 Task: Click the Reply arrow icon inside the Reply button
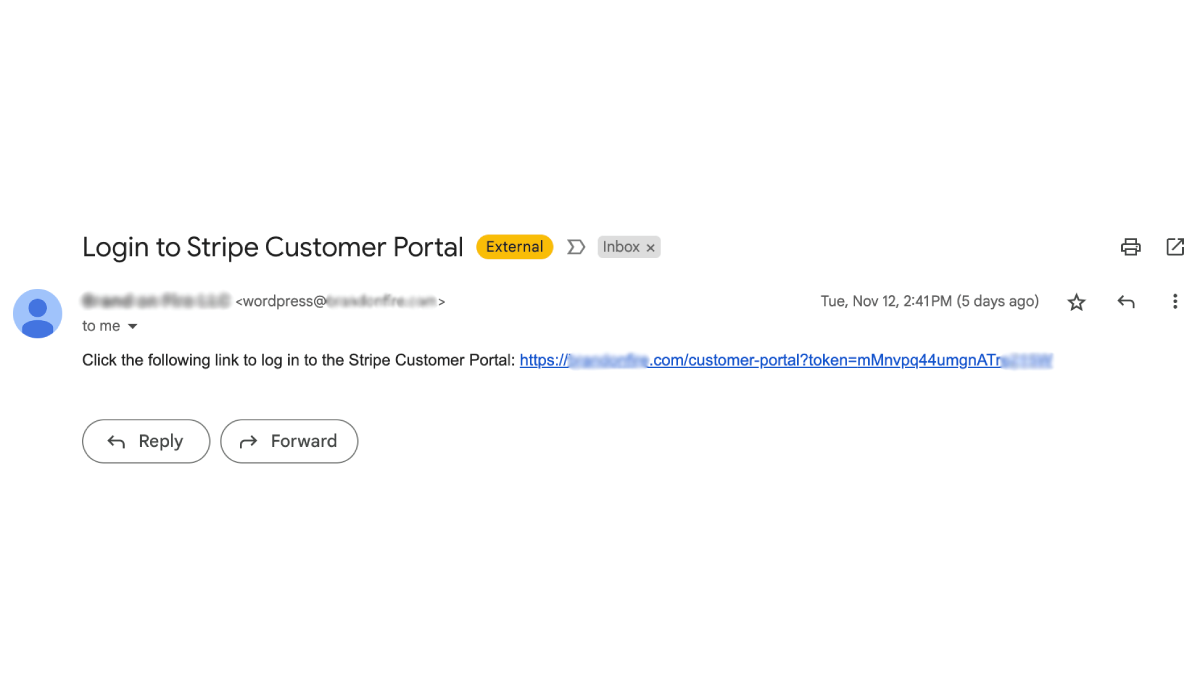pyautogui.click(x=118, y=441)
